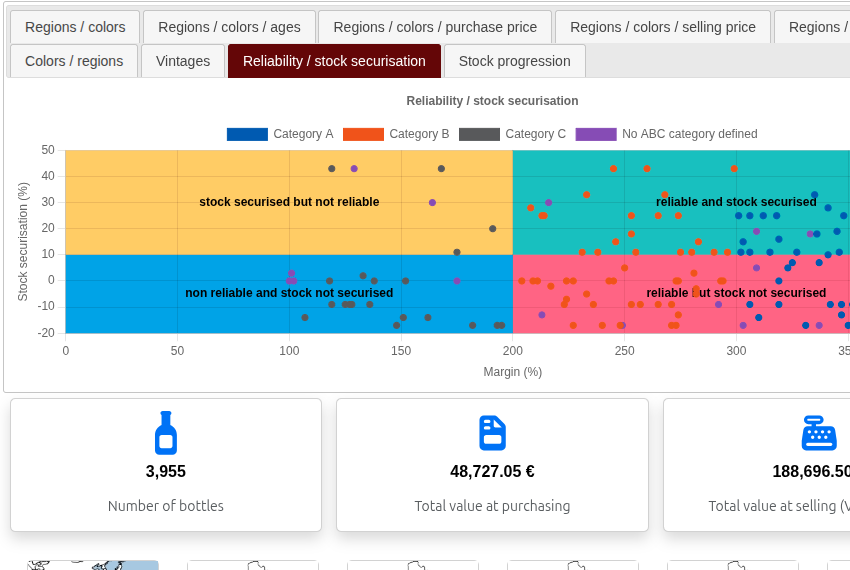Switch to Regions / colors / ages tab

pos(229,27)
